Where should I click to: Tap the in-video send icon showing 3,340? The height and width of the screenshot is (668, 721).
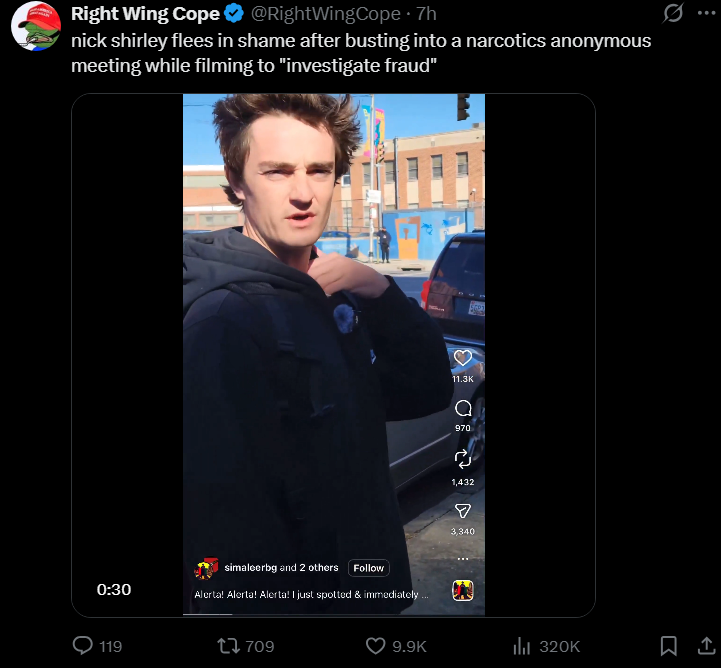tap(463, 511)
